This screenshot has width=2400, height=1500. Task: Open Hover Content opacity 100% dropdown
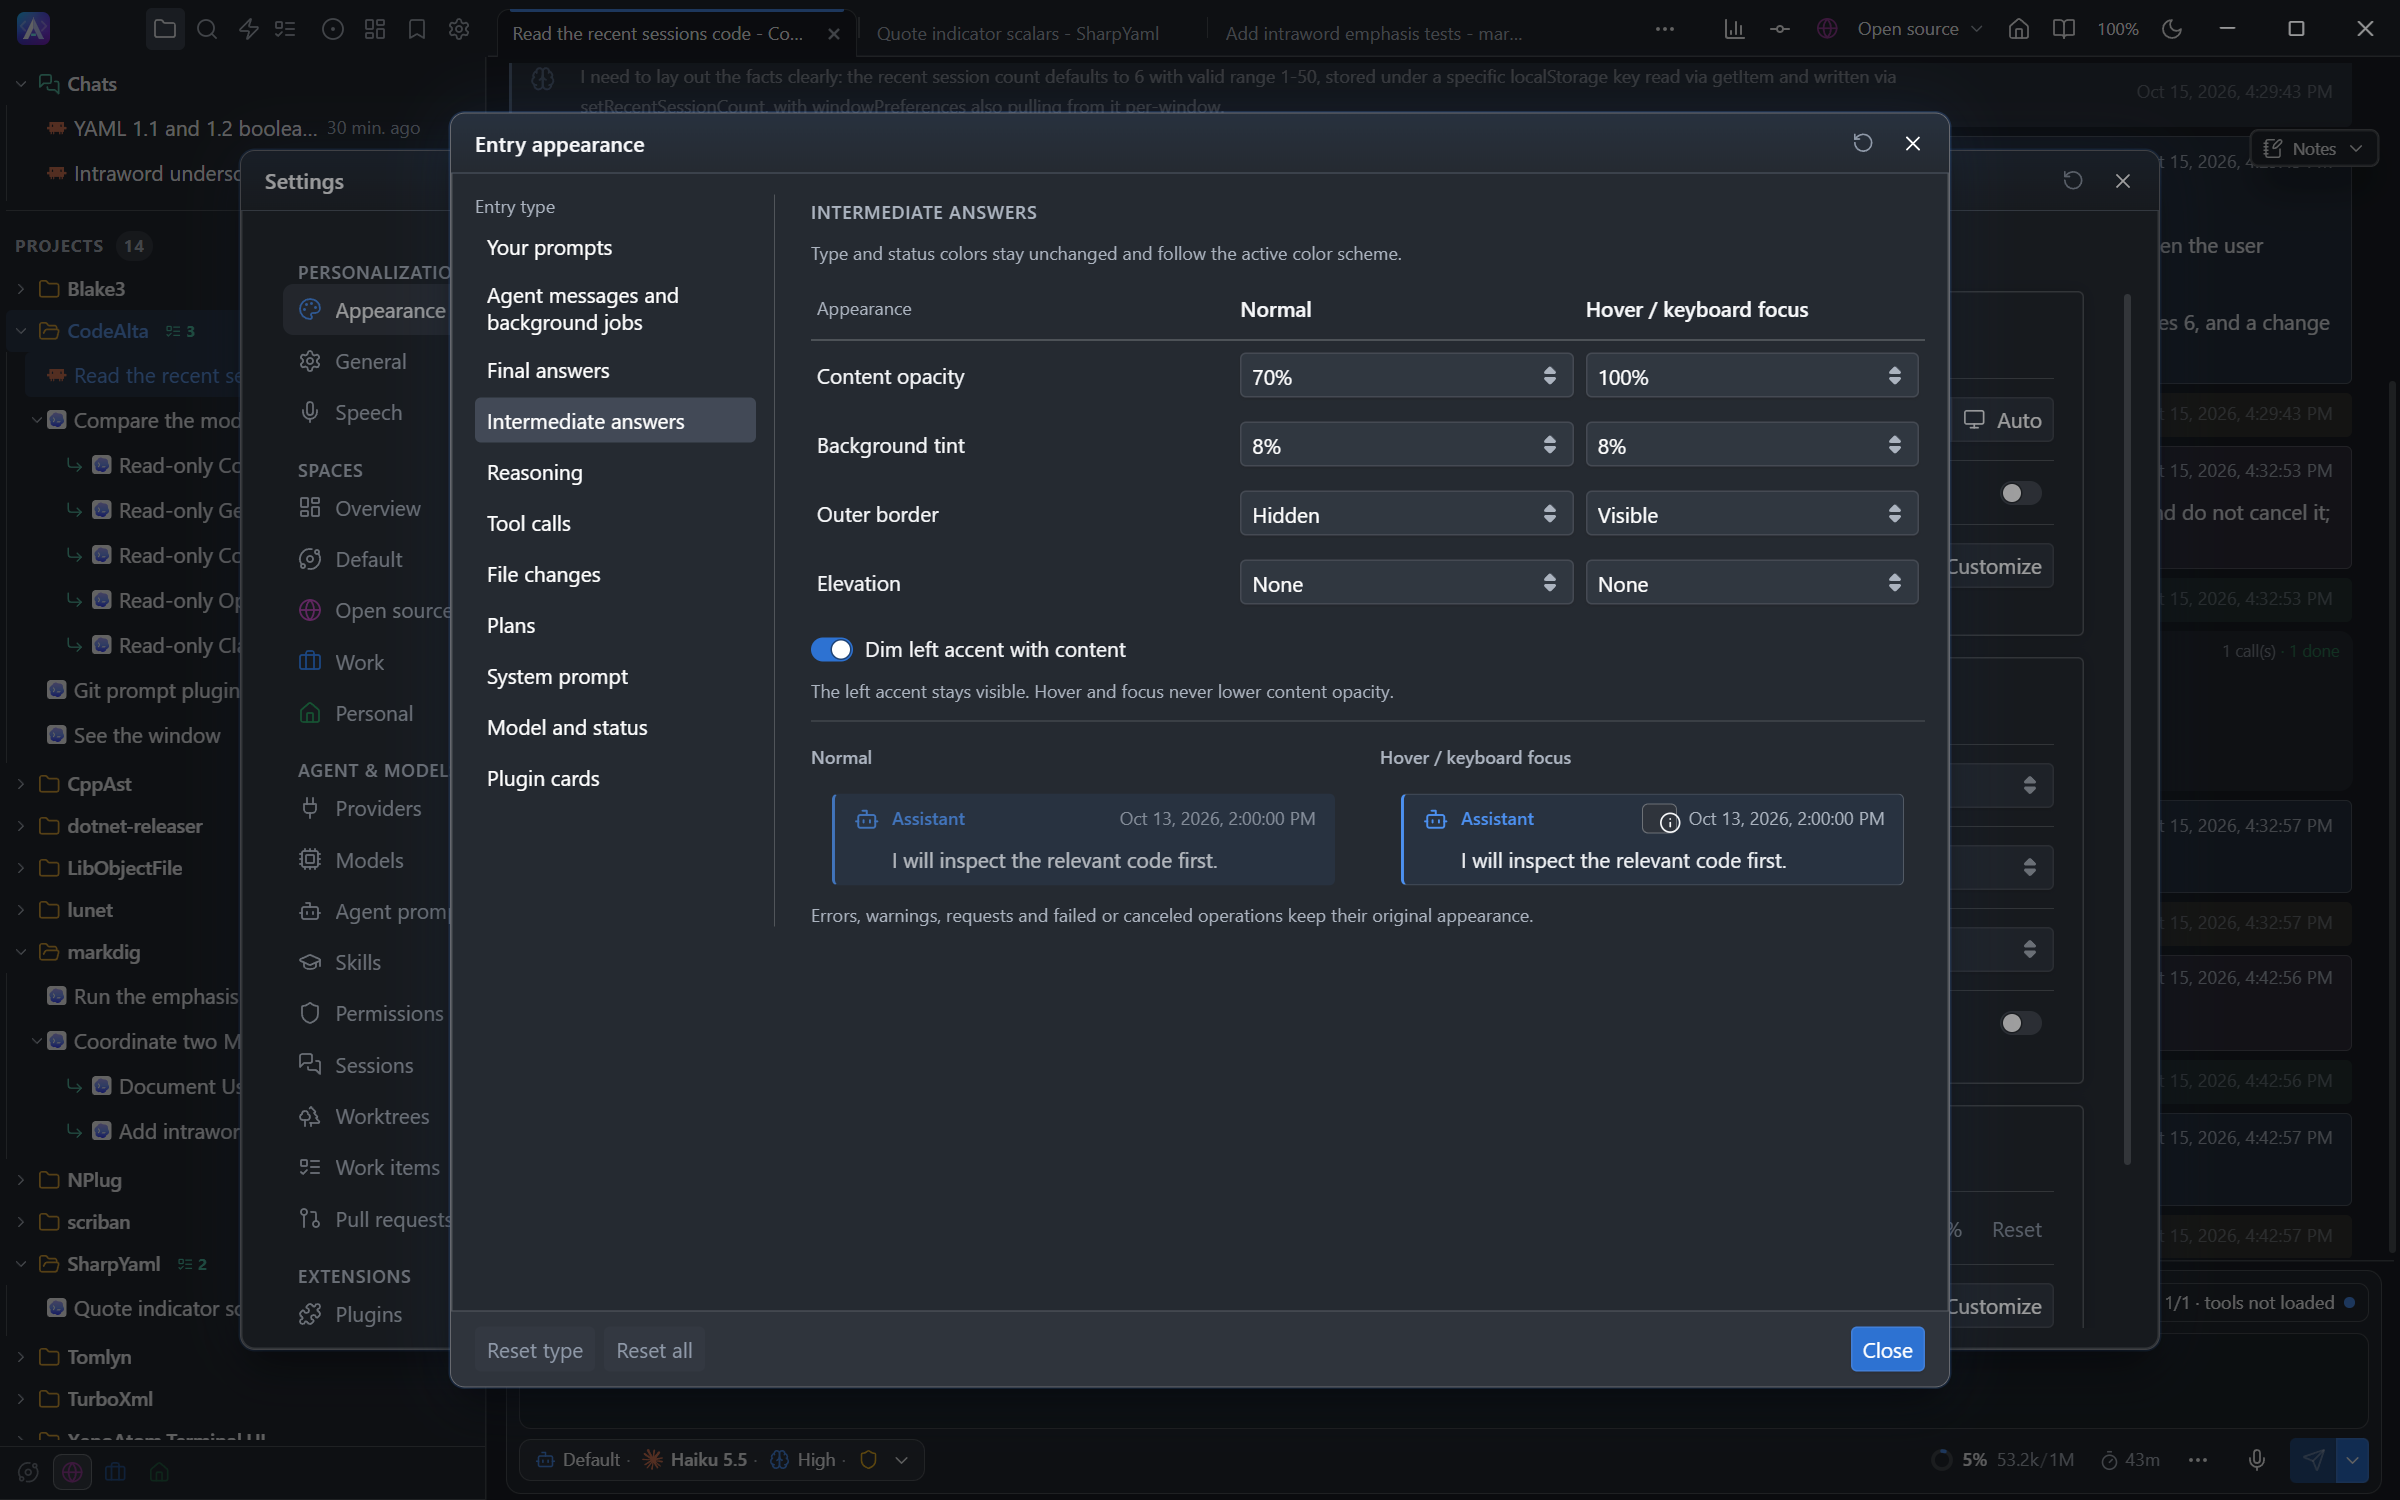click(x=1751, y=376)
